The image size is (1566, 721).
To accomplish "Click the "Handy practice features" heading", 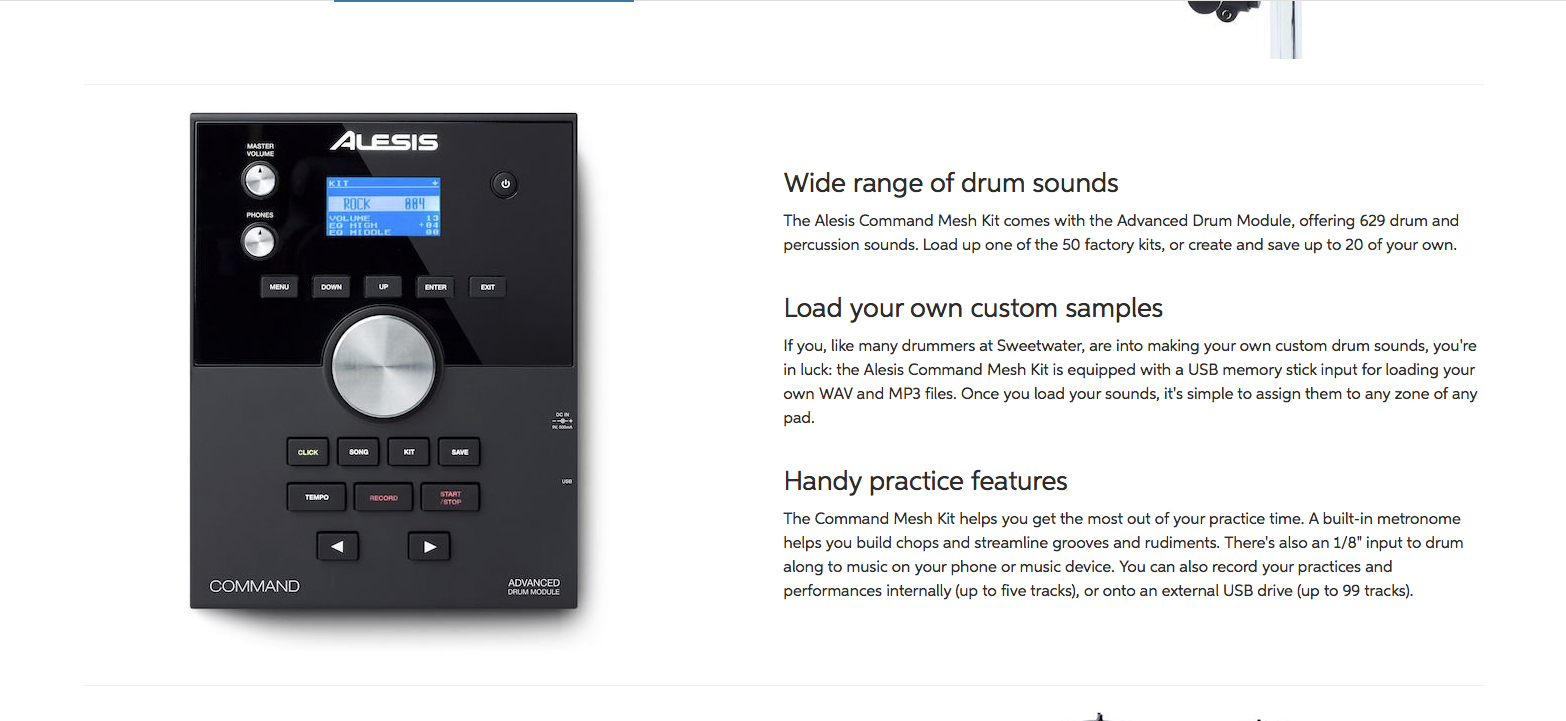I will tap(925, 481).
